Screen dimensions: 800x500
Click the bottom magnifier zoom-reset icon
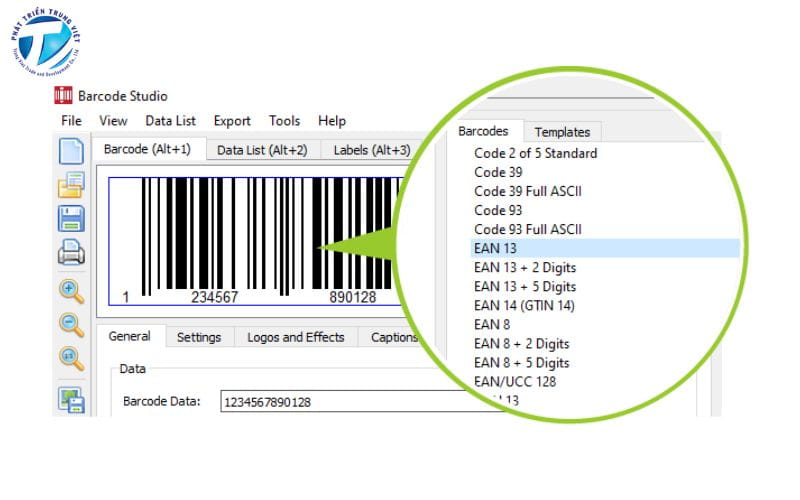pos(71,357)
